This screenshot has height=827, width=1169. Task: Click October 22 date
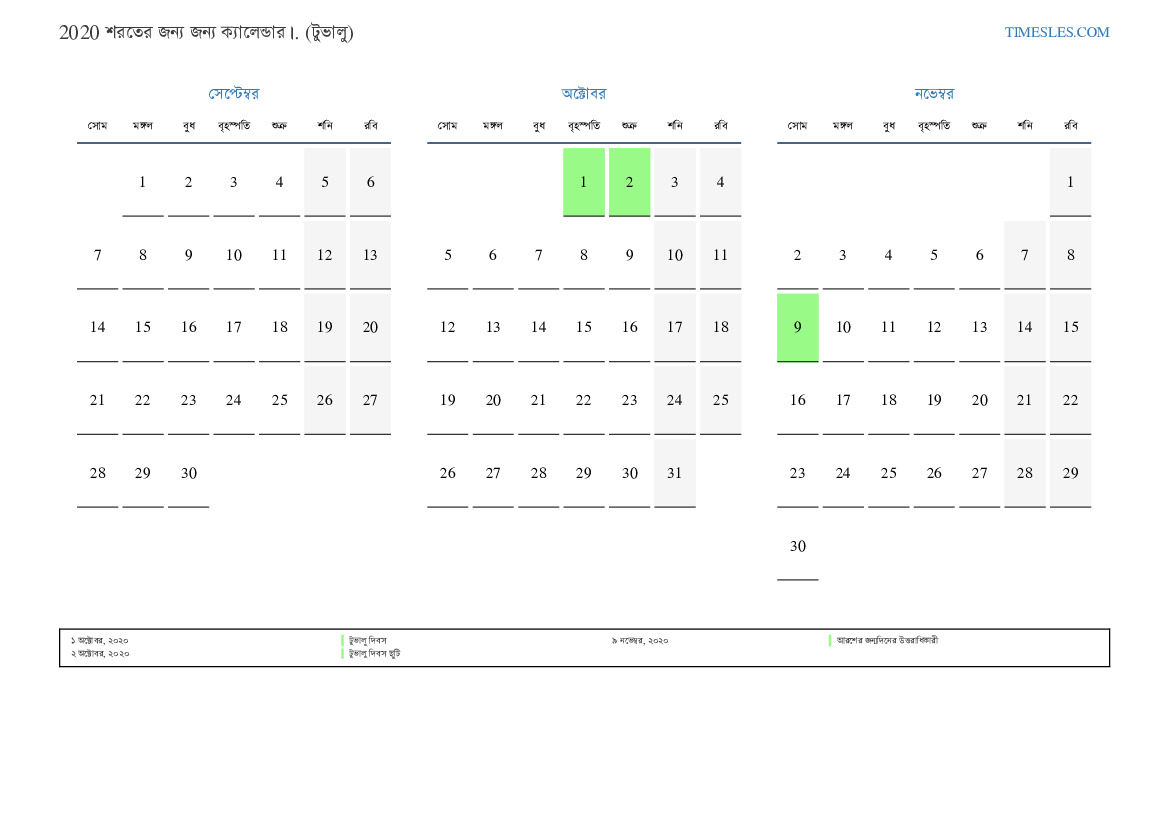click(584, 400)
